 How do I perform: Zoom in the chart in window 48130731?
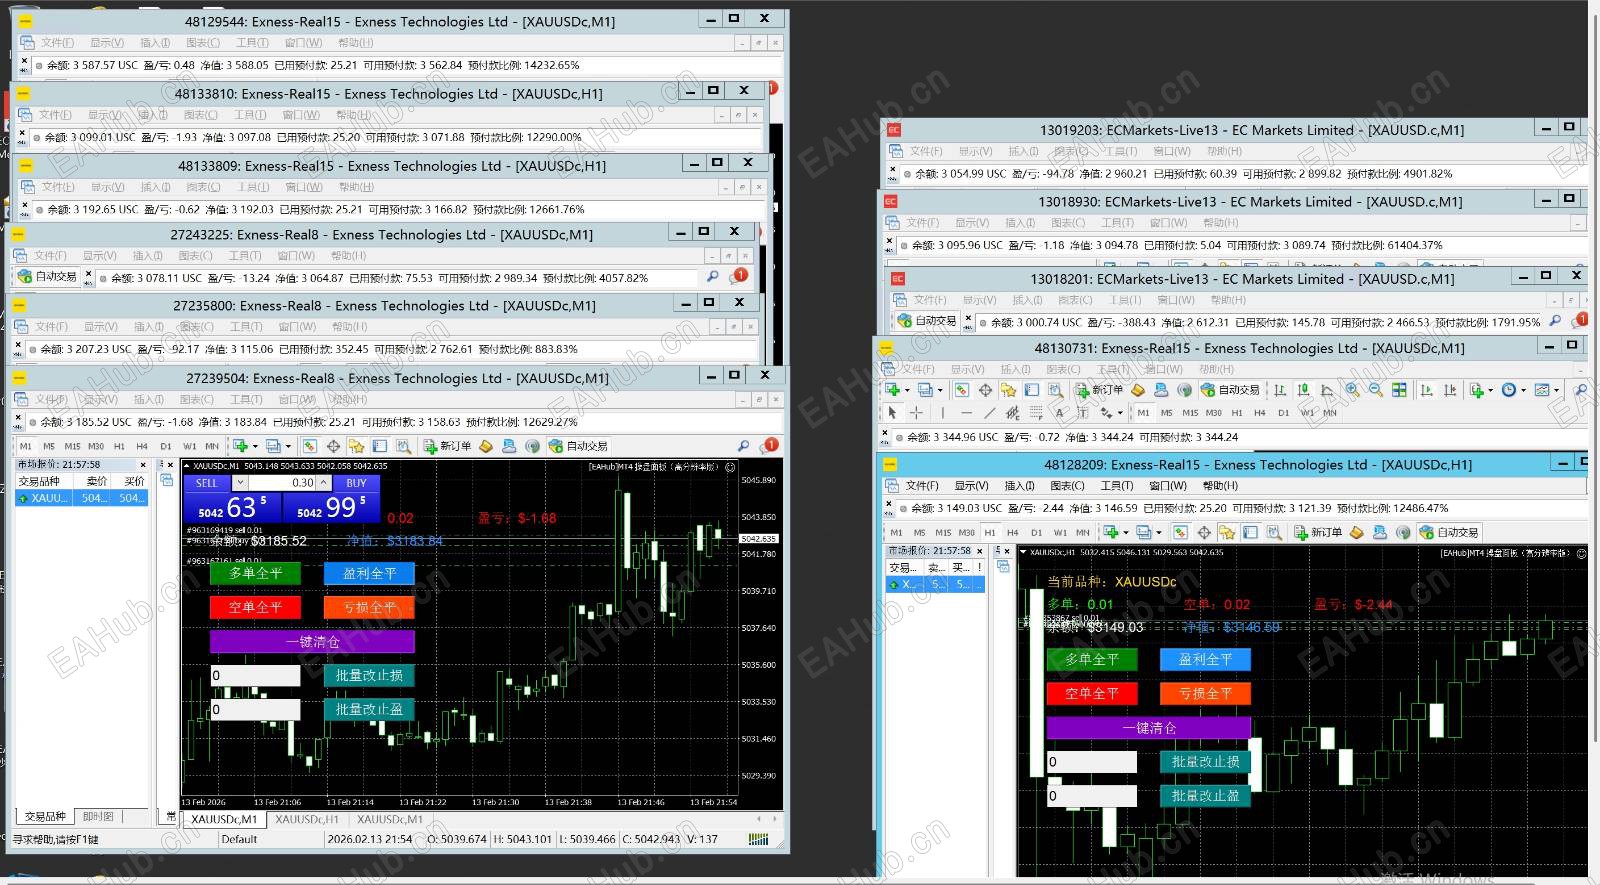point(1353,390)
